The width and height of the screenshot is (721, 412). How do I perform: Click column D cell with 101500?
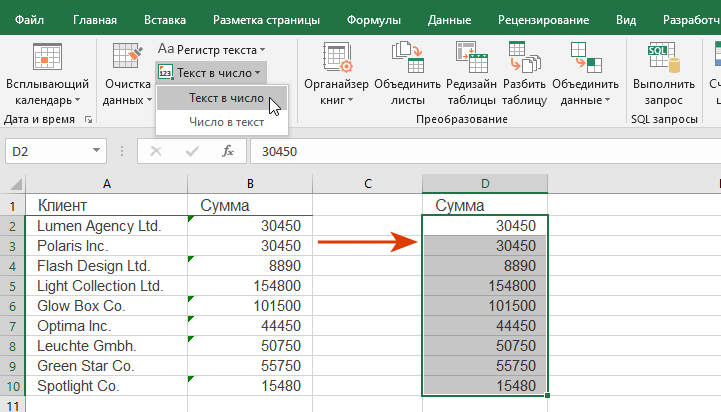485,306
